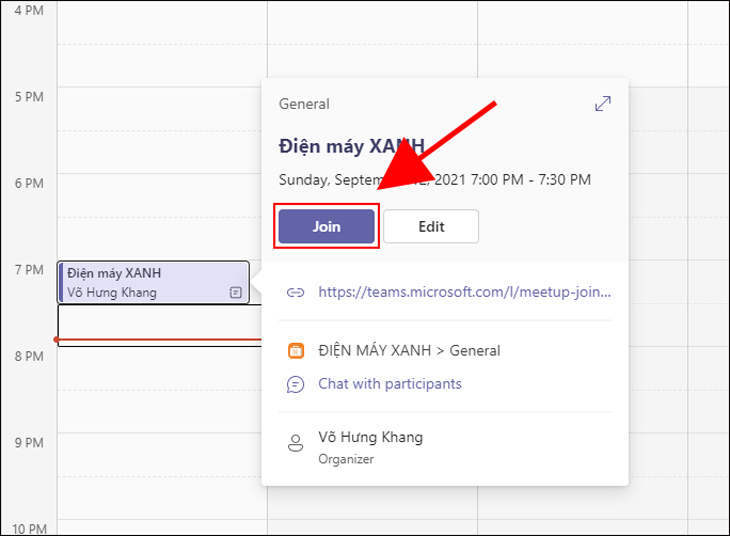Viewport: 730px width, 536px height.
Task: Select the Điện máy XANH calendar event
Action: click(154, 282)
